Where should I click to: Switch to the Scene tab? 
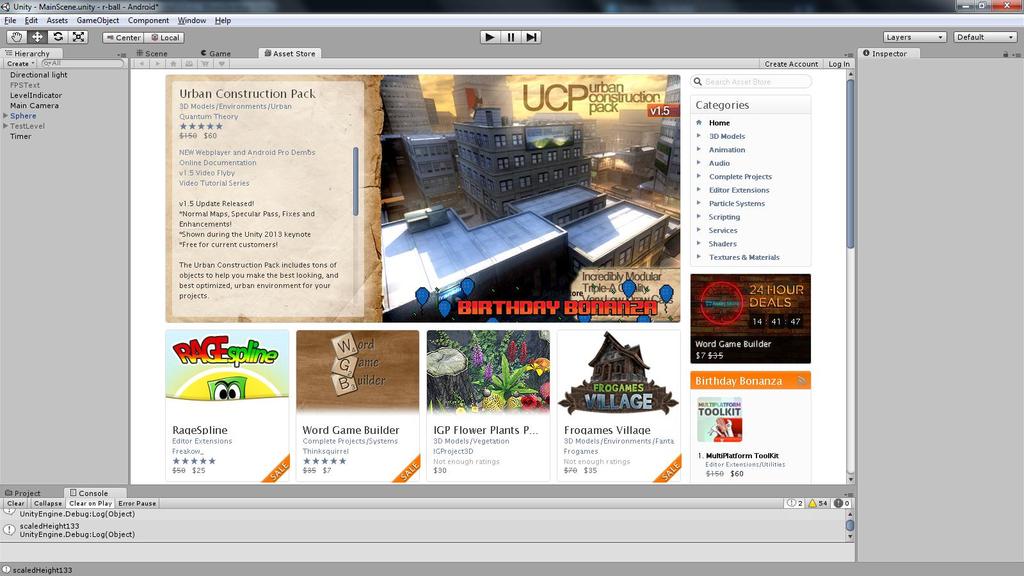pos(152,54)
